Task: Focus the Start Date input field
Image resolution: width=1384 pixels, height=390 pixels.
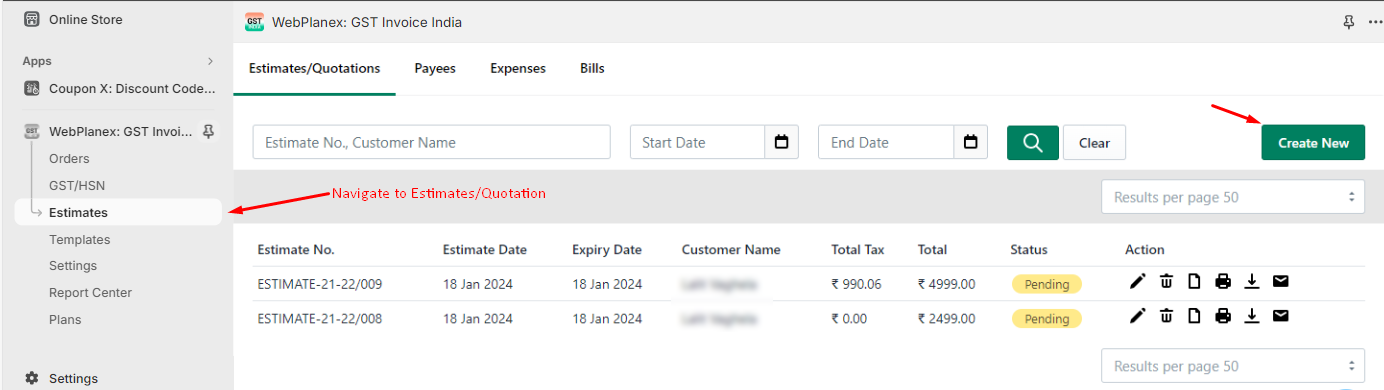Action: [698, 142]
